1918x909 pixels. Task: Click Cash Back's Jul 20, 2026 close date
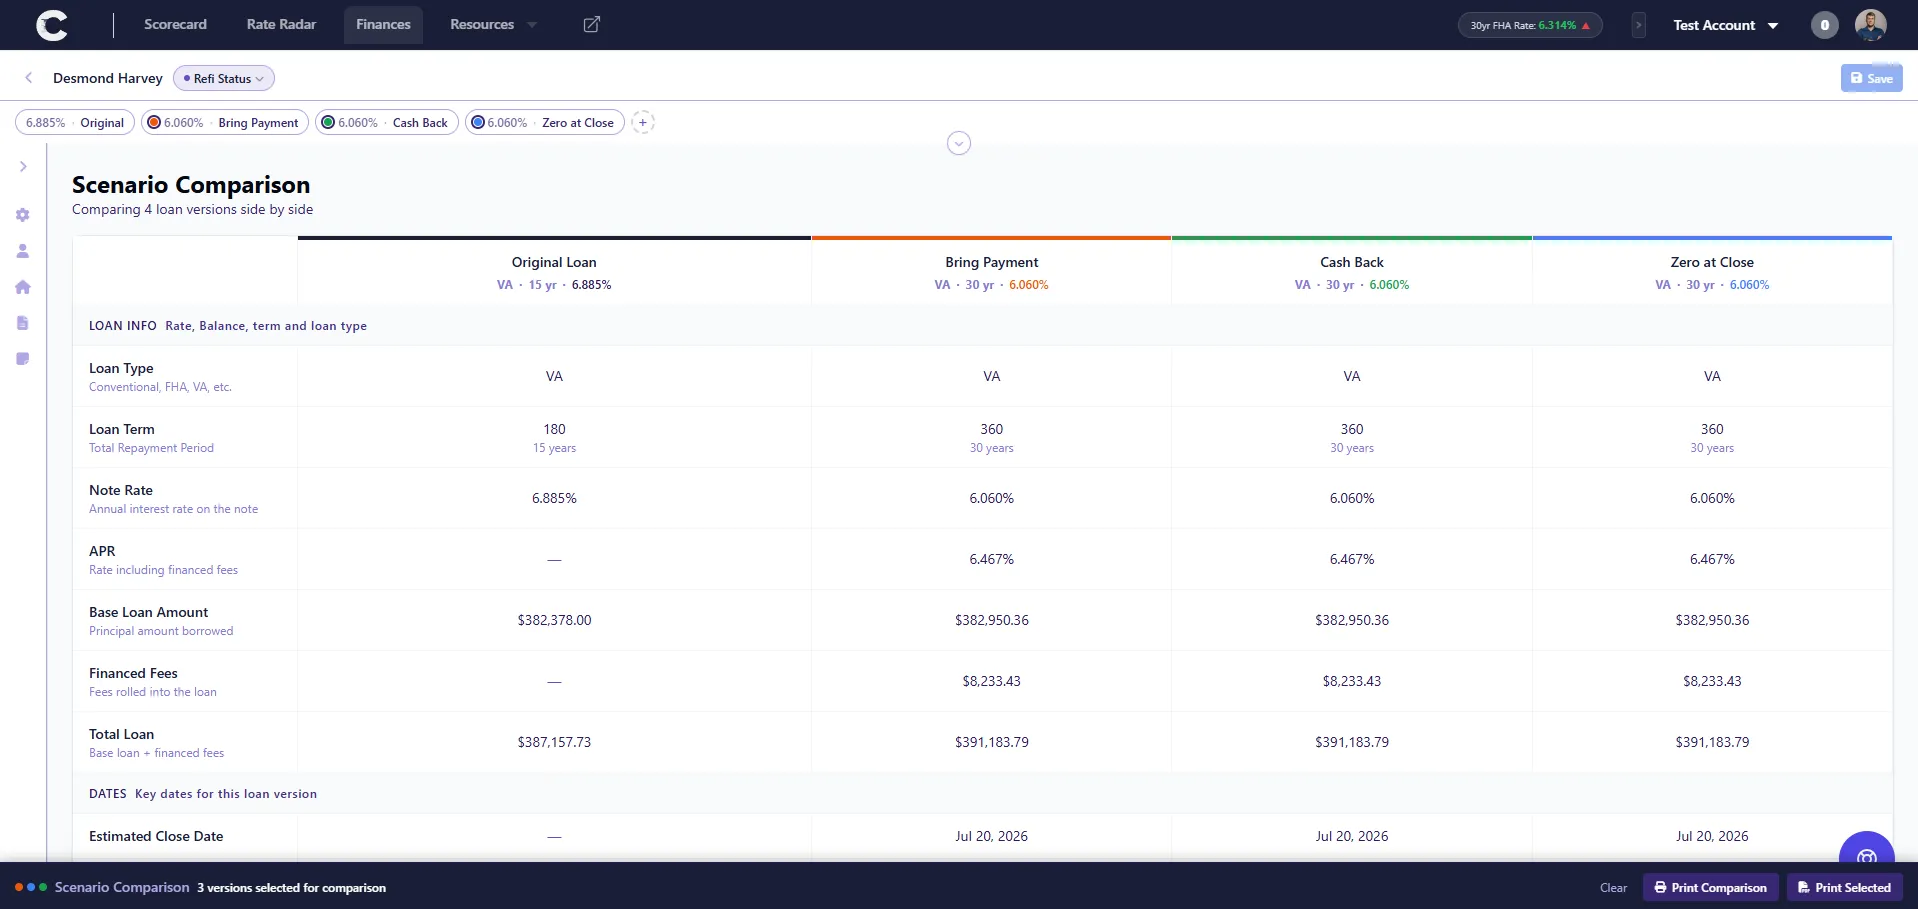(x=1352, y=836)
